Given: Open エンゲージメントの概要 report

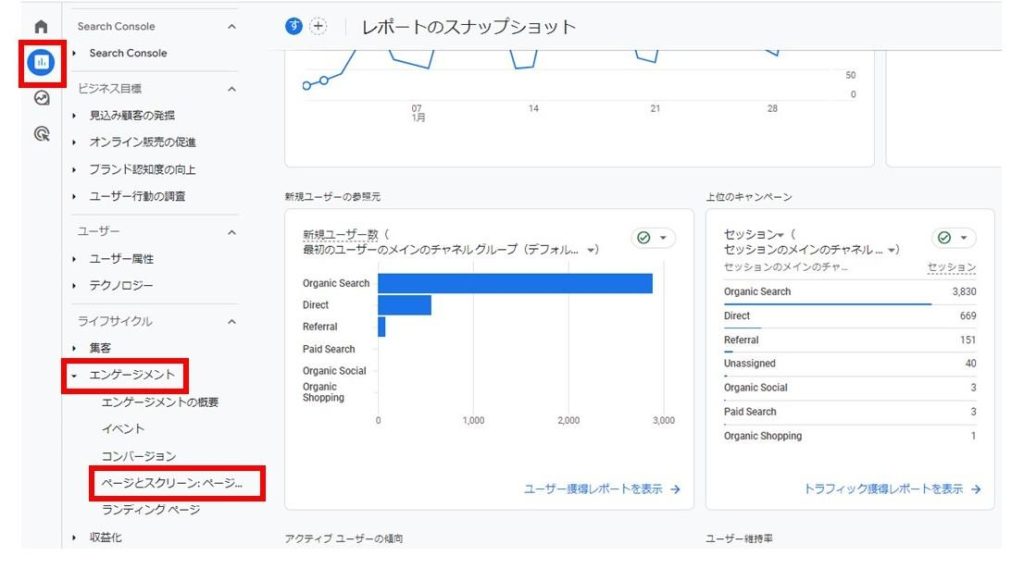Looking at the screenshot, I should [160, 402].
